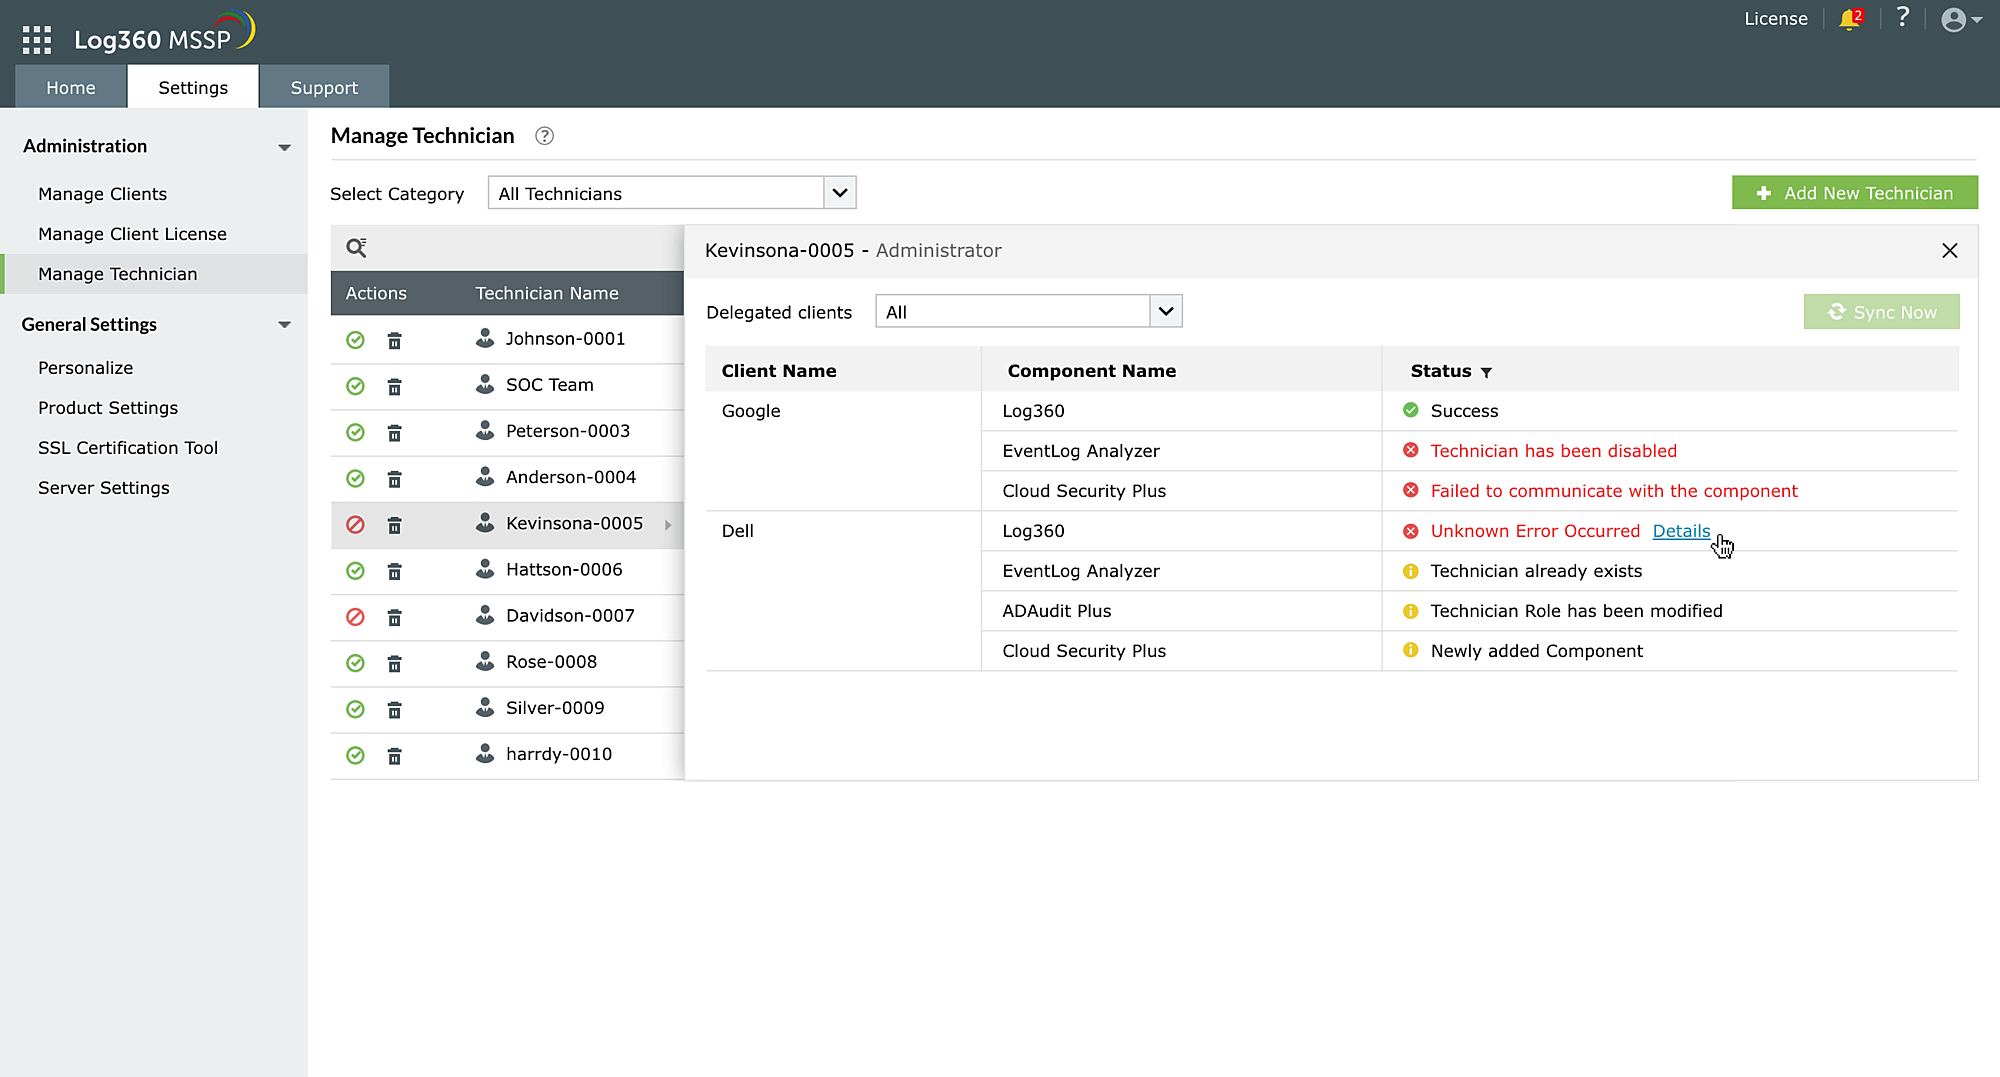The width and height of the screenshot is (2000, 1077).
Task: Select technician harrdy-0010 name
Action: click(559, 754)
